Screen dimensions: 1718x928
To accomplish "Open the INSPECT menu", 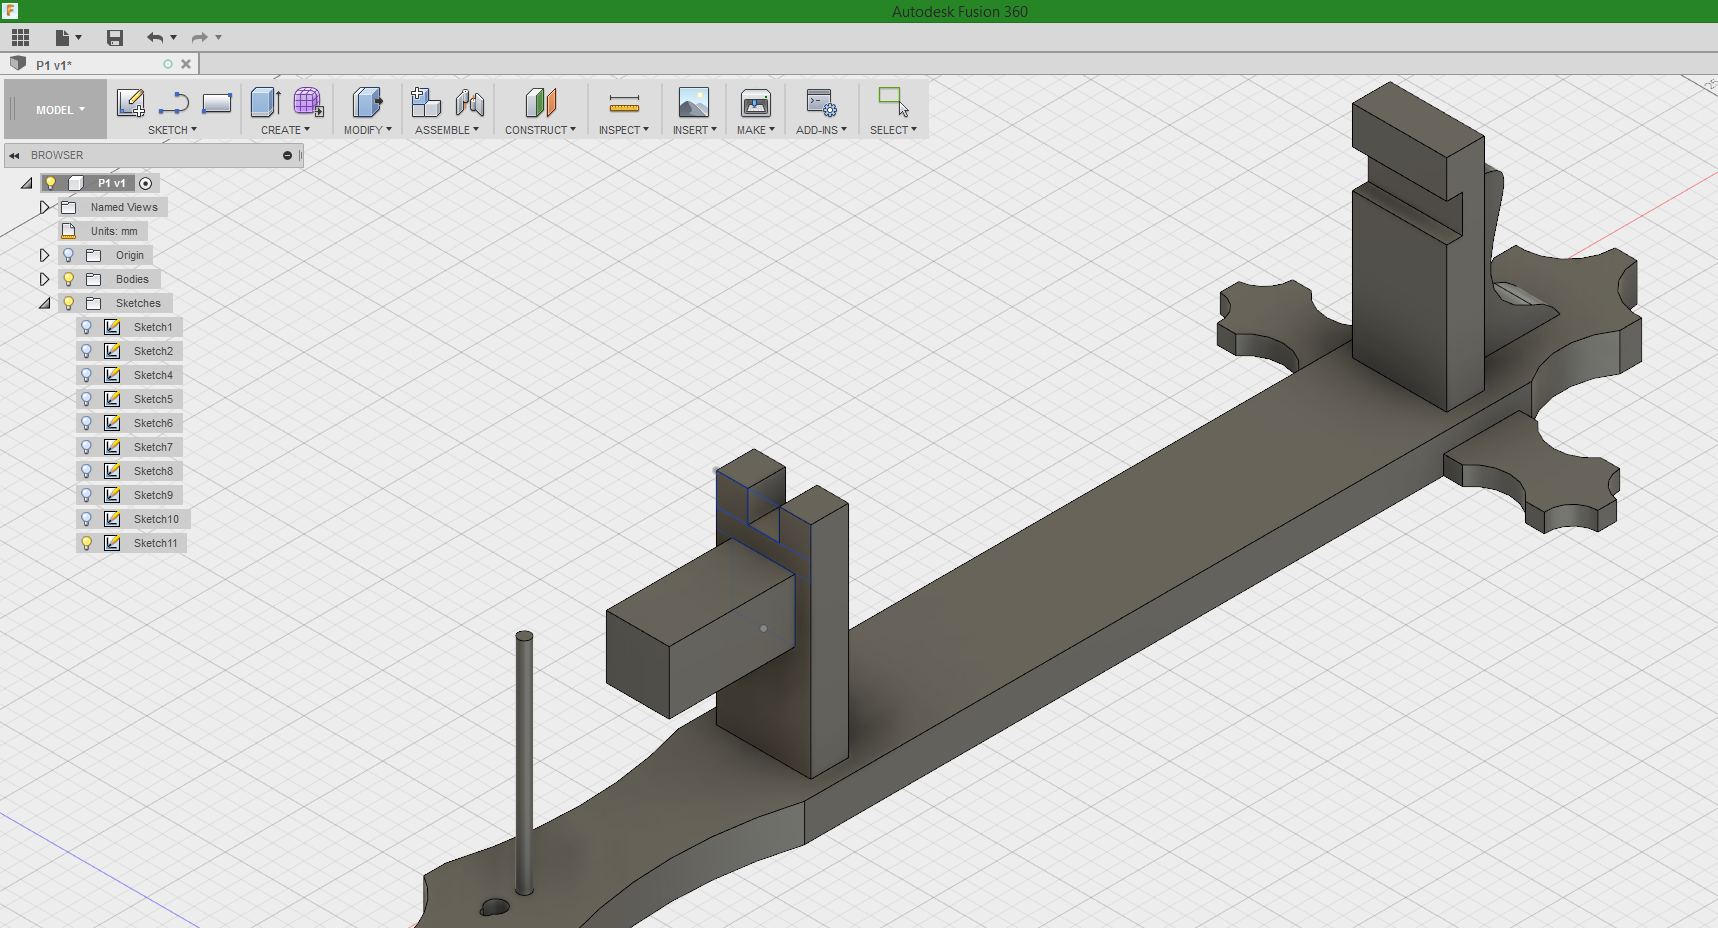I will (624, 130).
